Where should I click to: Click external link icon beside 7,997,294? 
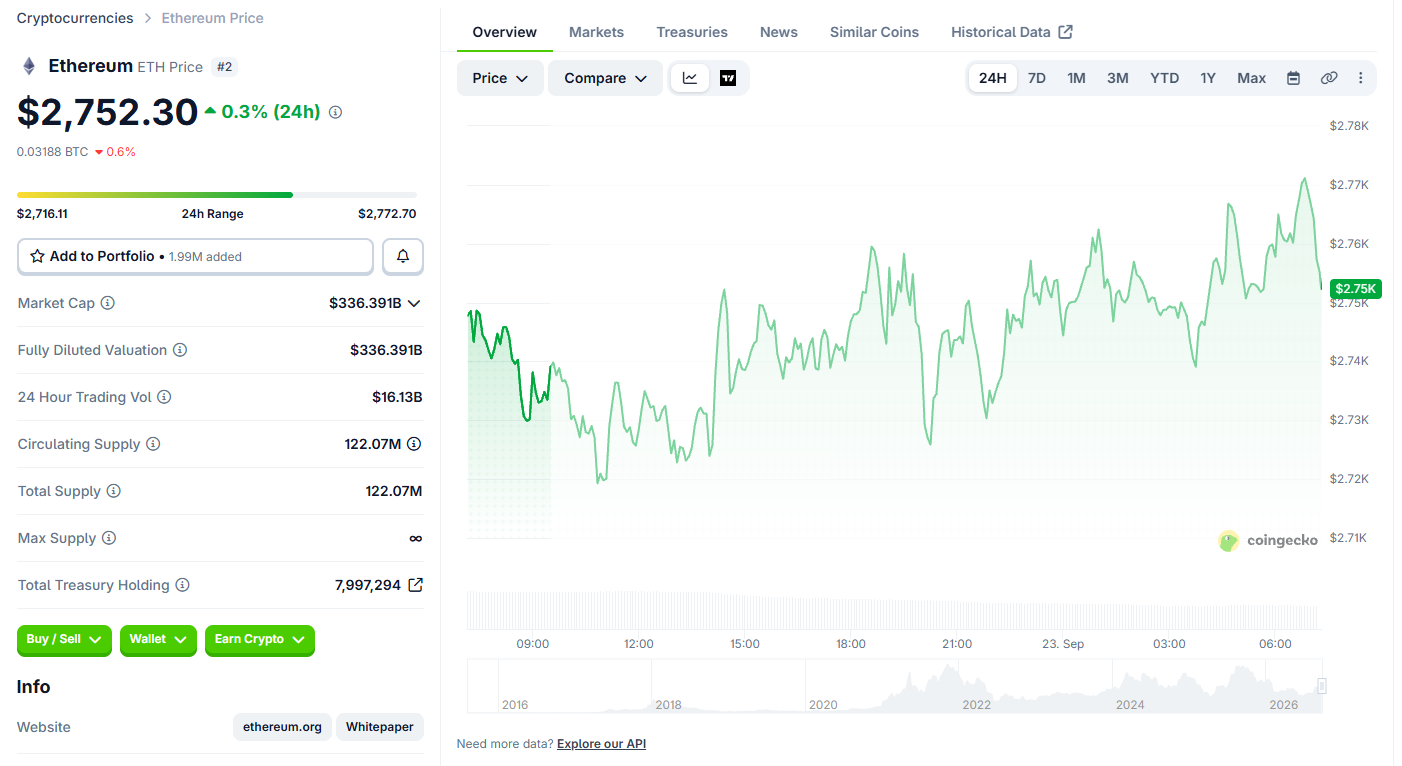(416, 585)
